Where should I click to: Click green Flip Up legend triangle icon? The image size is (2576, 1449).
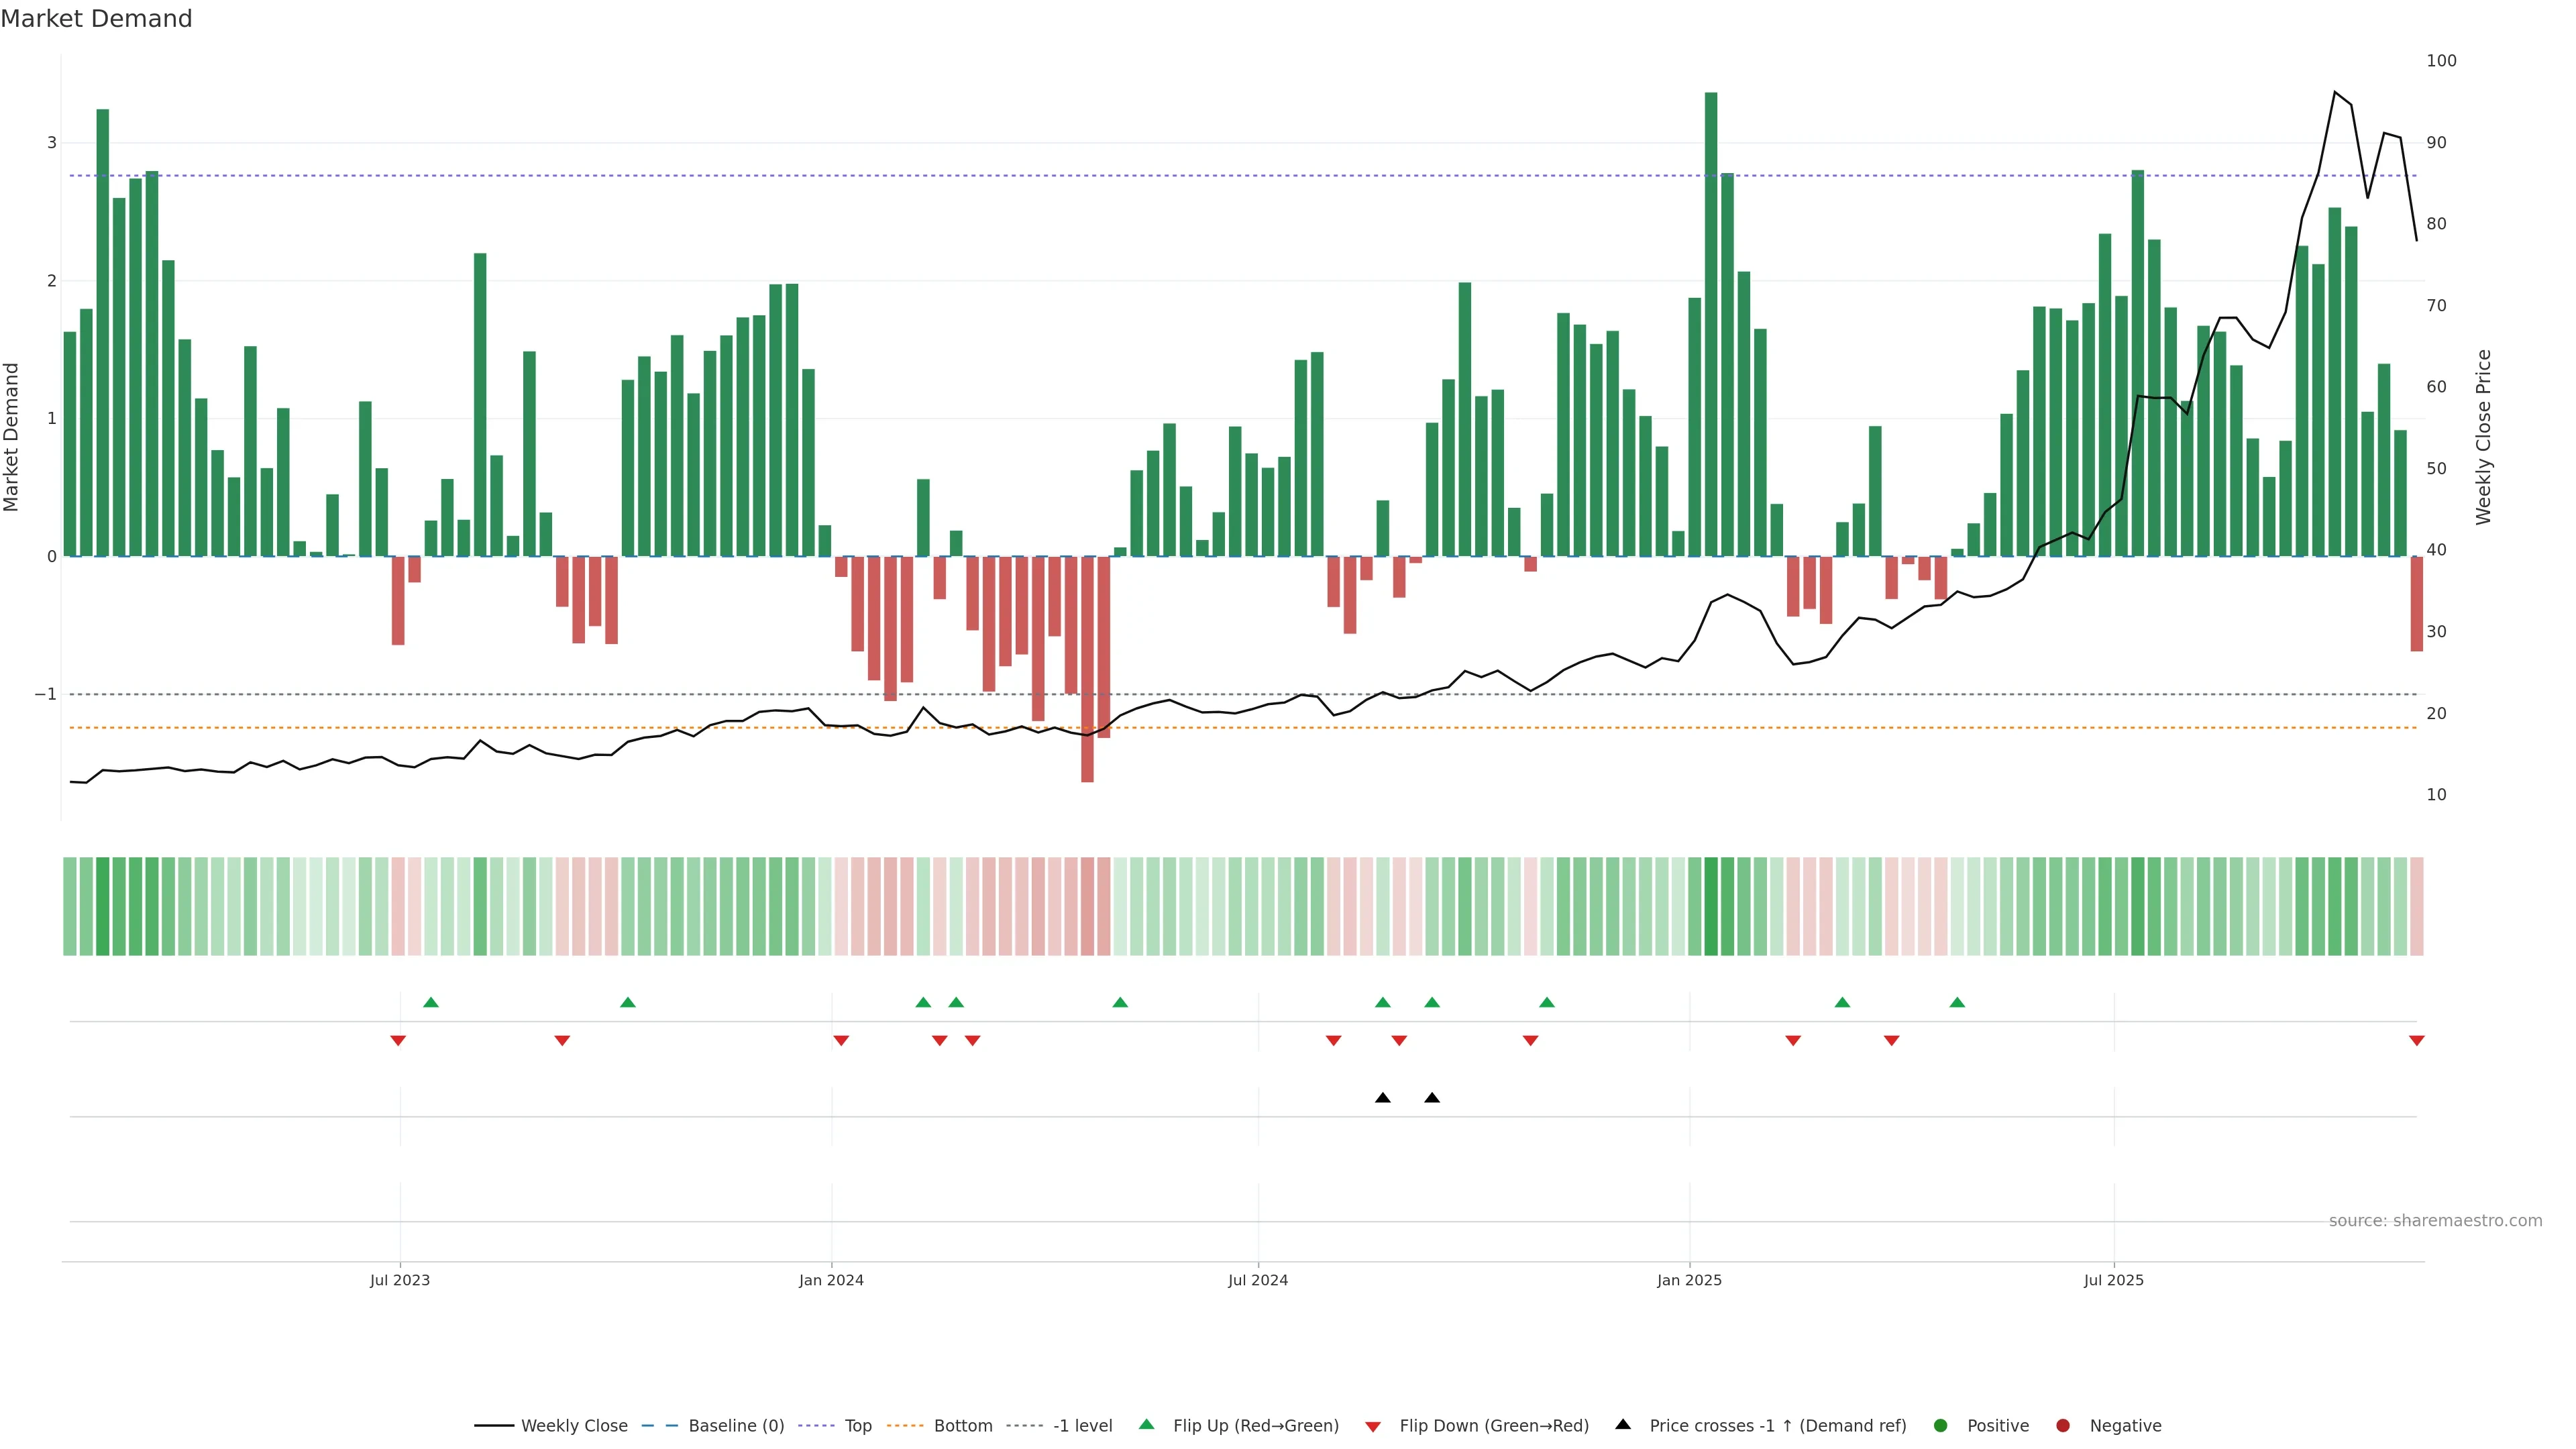point(1147,1424)
